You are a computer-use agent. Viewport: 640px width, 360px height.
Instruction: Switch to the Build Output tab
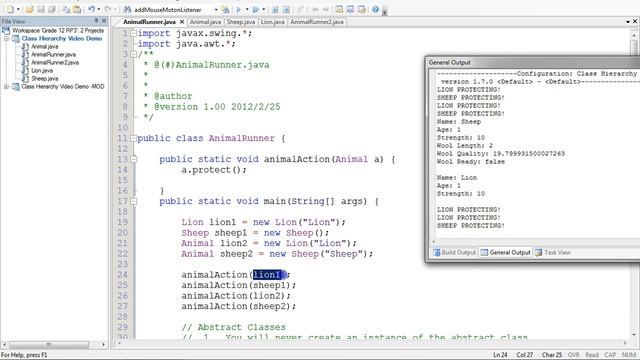click(455, 253)
